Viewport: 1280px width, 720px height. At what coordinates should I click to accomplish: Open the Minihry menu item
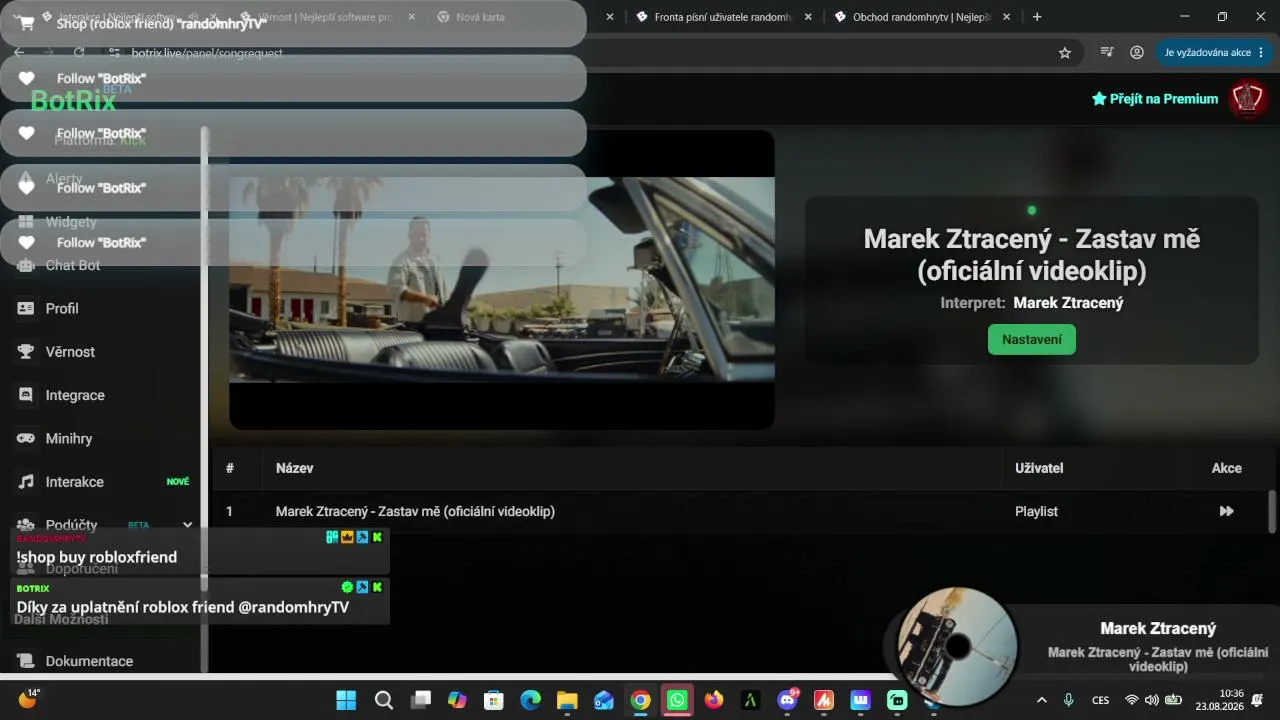(69, 439)
